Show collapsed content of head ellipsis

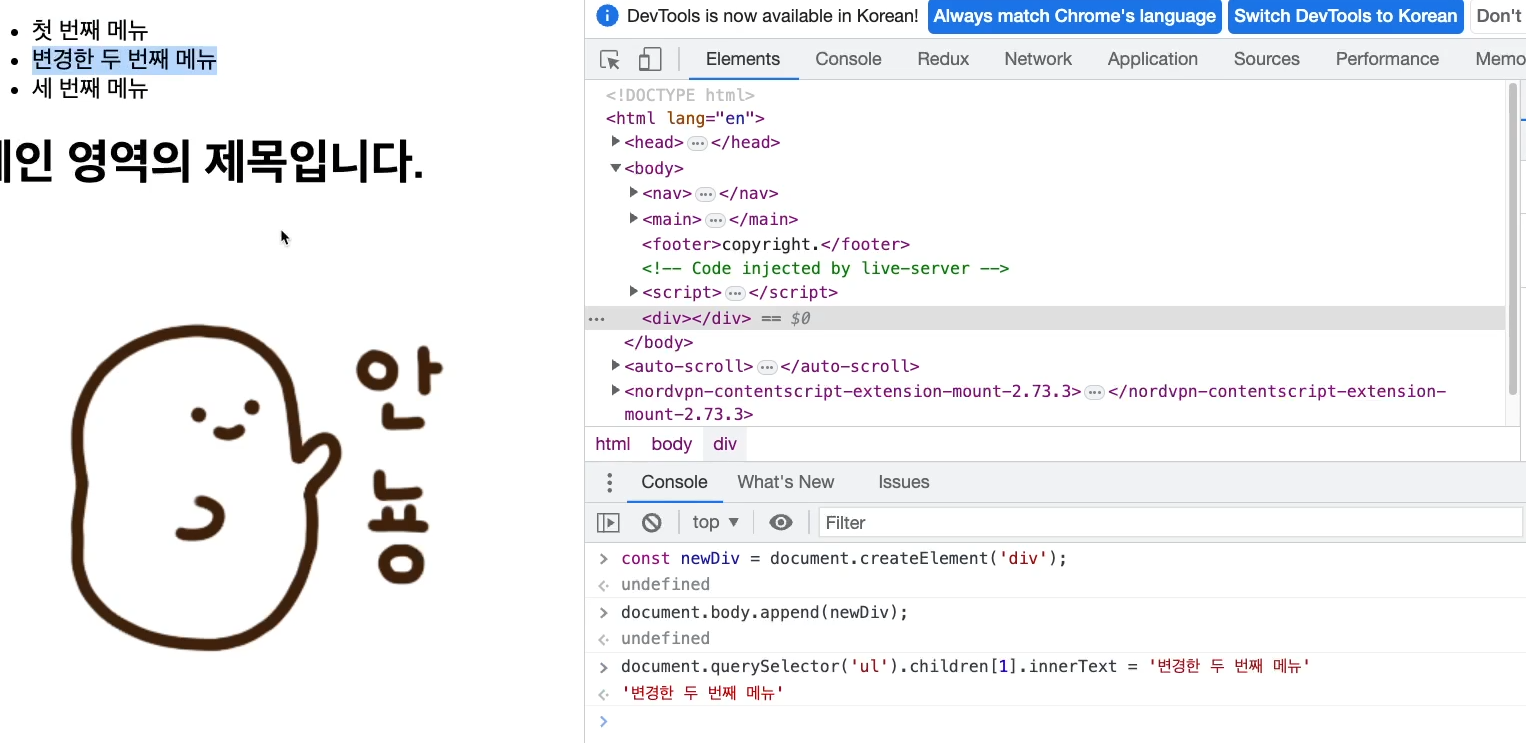tap(697, 143)
